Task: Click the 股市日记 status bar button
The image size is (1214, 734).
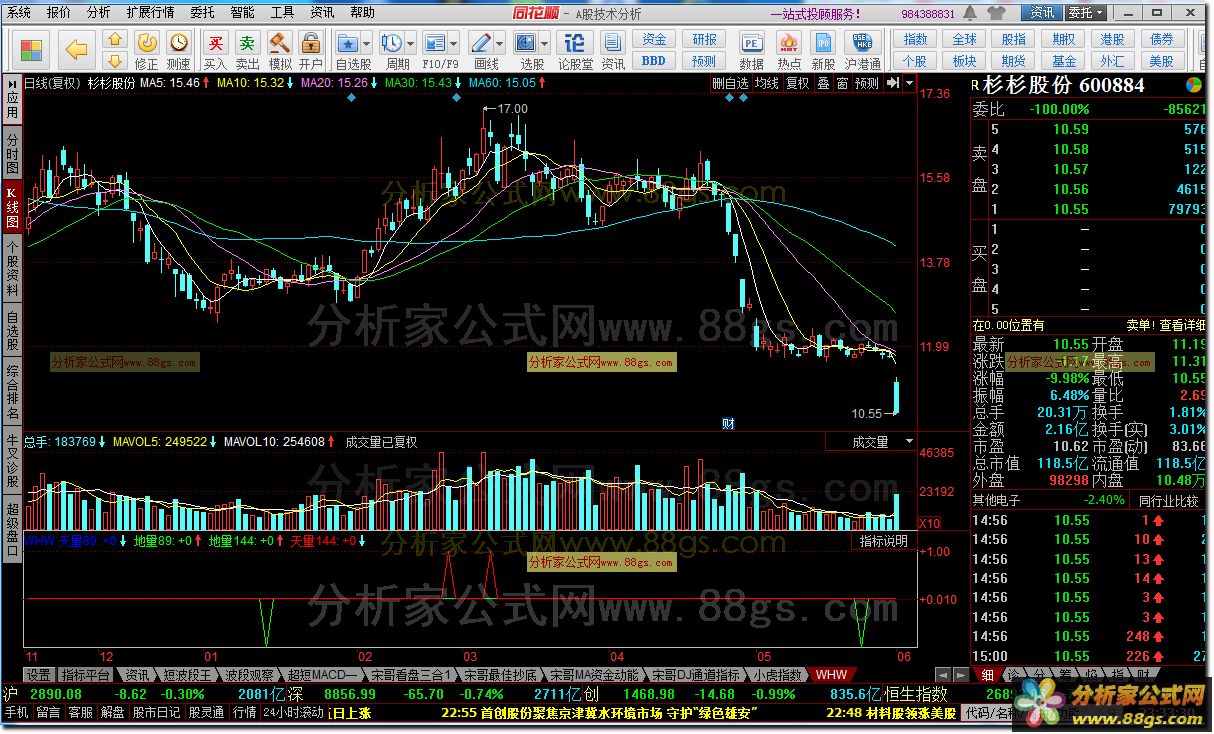Action: click(157, 712)
